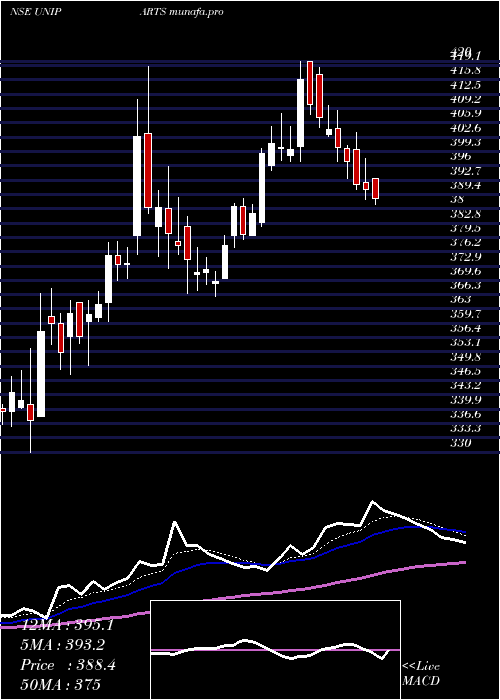The width and height of the screenshot is (500, 700).
Task: Select the 333.3 price axis label
Action: (x=464, y=429)
